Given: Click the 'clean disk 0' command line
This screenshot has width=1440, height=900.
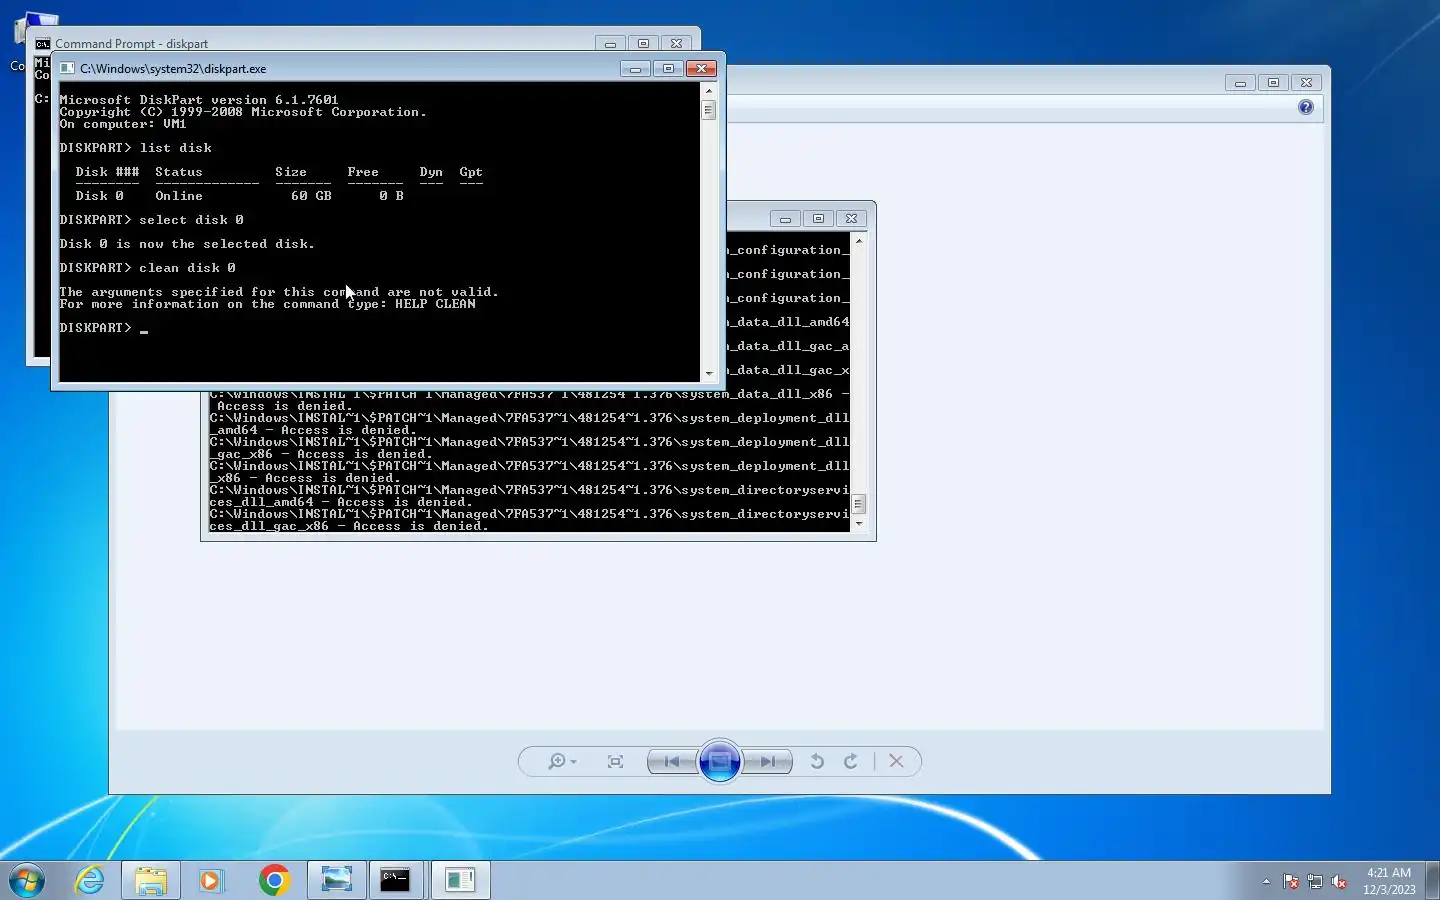Looking at the screenshot, I should click(187, 268).
